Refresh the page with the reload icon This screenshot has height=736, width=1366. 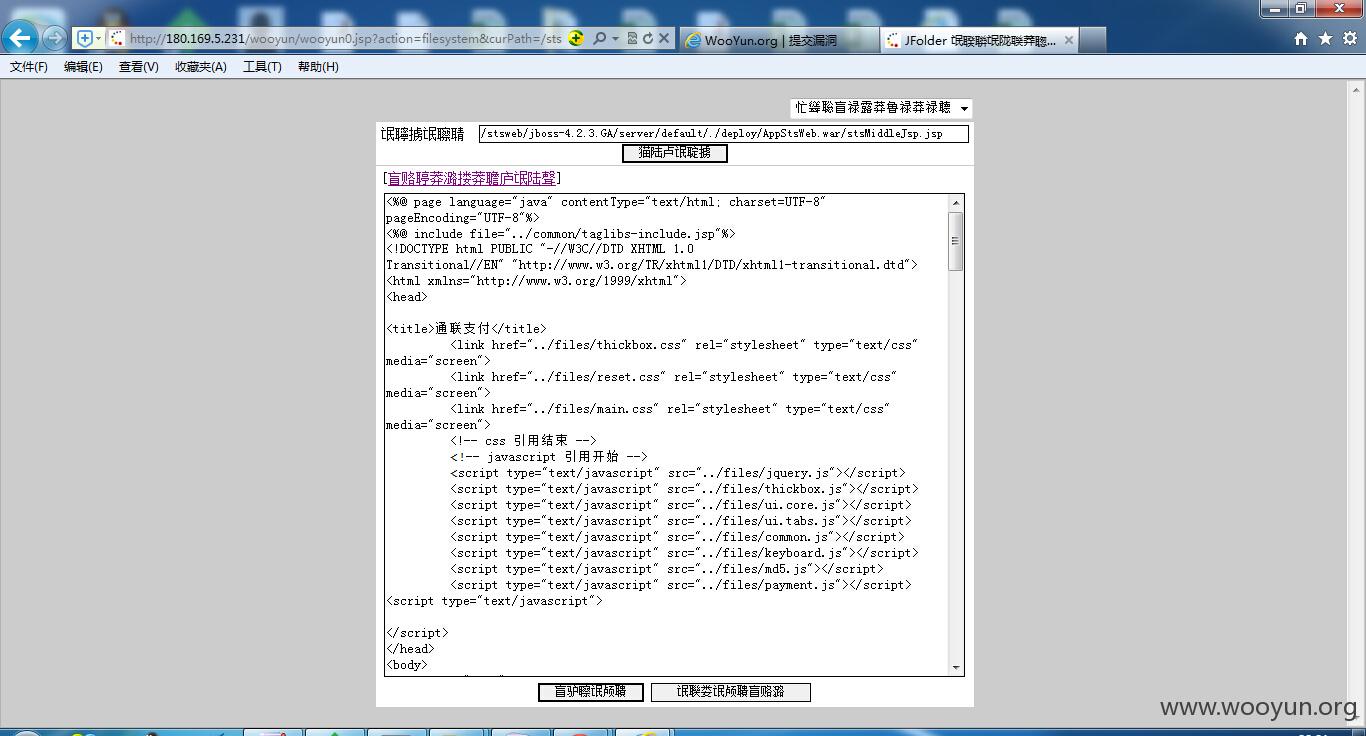[x=647, y=38]
